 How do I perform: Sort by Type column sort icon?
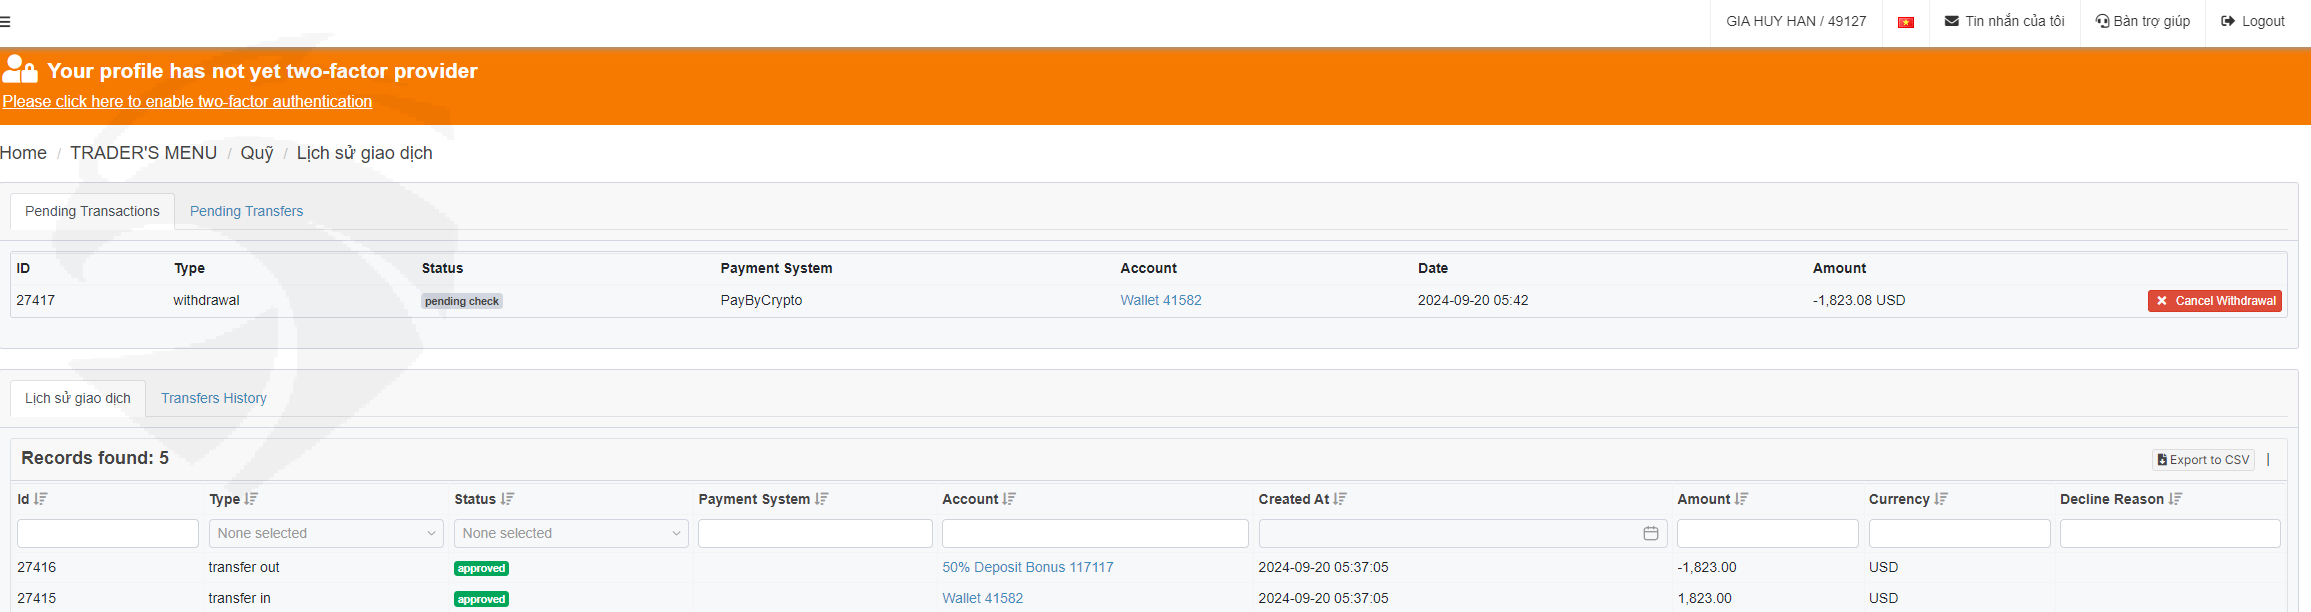click(251, 499)
